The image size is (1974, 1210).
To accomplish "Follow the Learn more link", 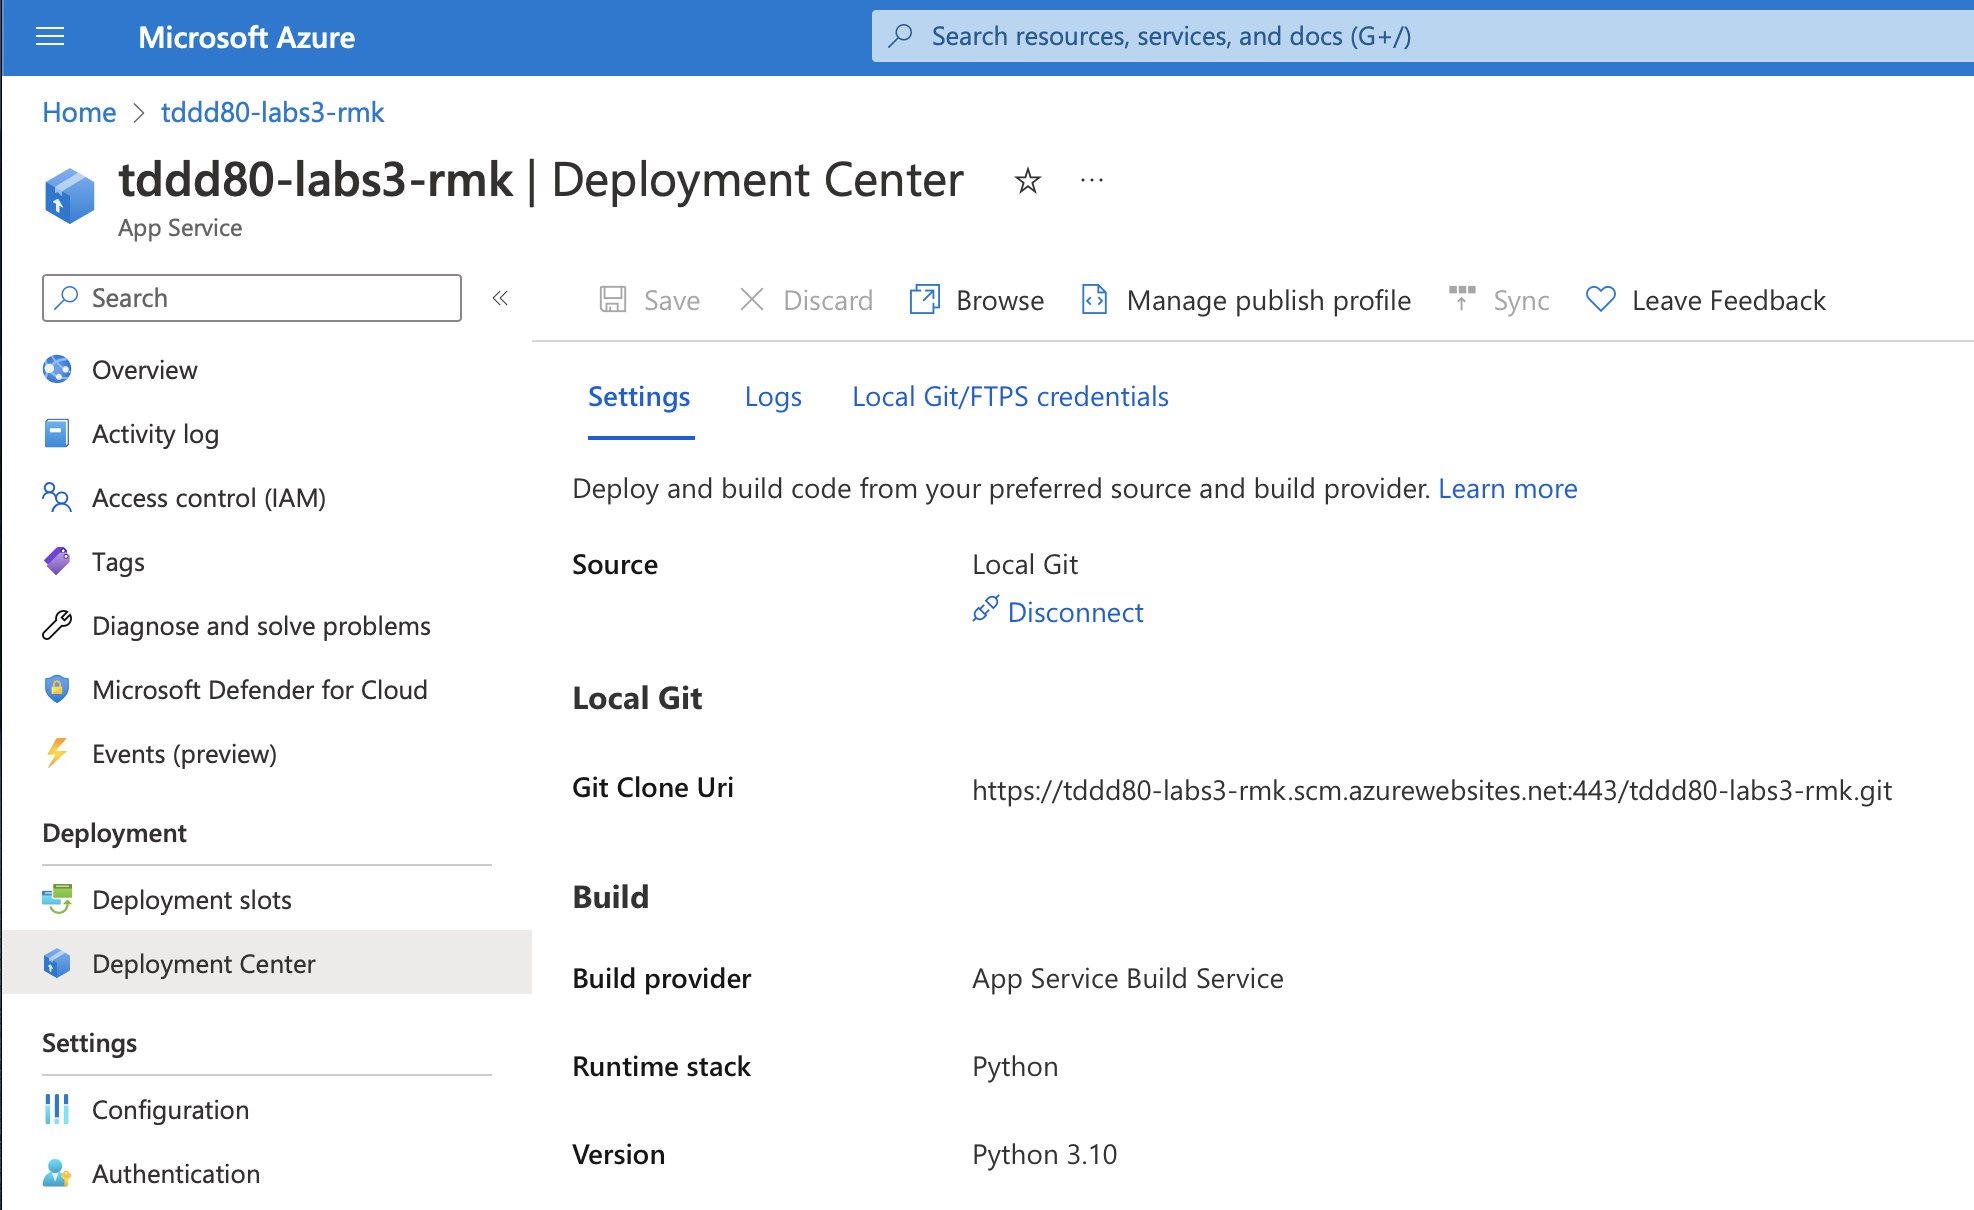I will click(x=1508, y=489).
